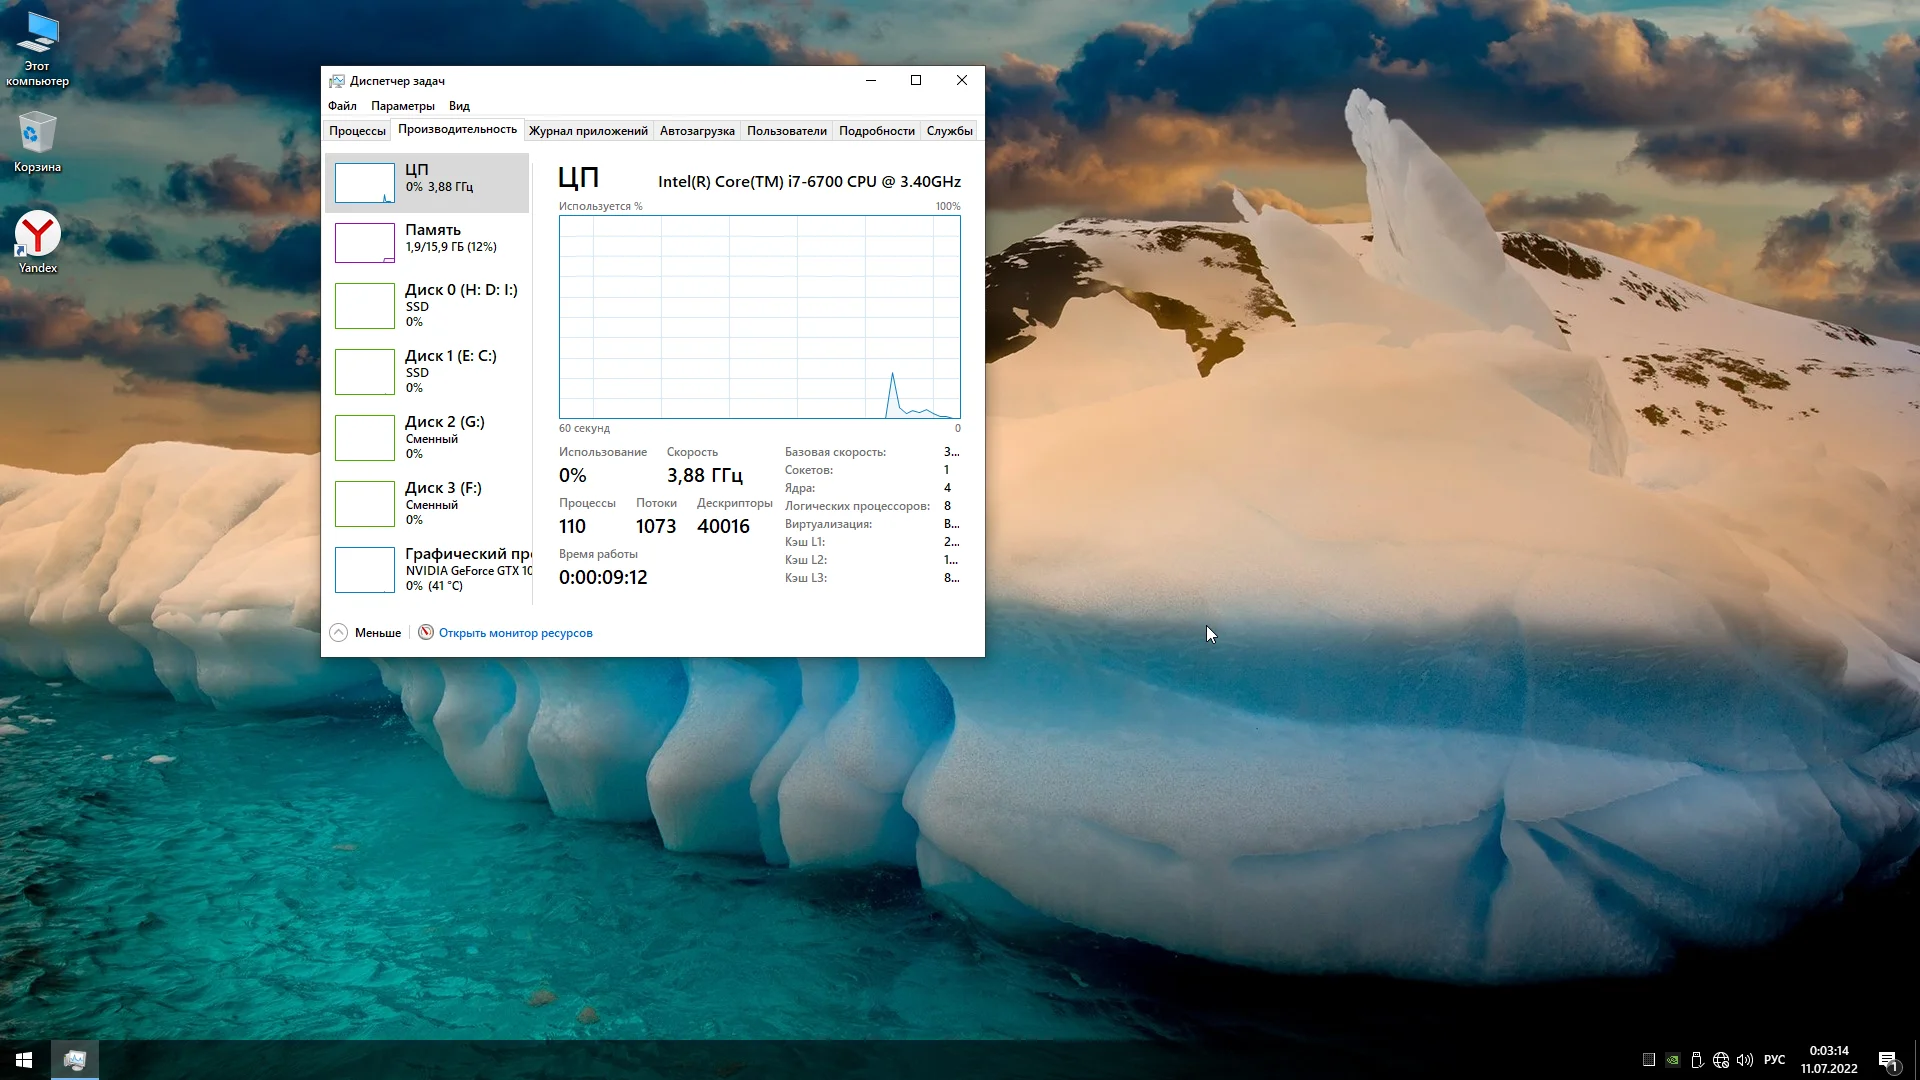
Task: Click the Открыть монитор ресурсов link
Action: [515, 633]
